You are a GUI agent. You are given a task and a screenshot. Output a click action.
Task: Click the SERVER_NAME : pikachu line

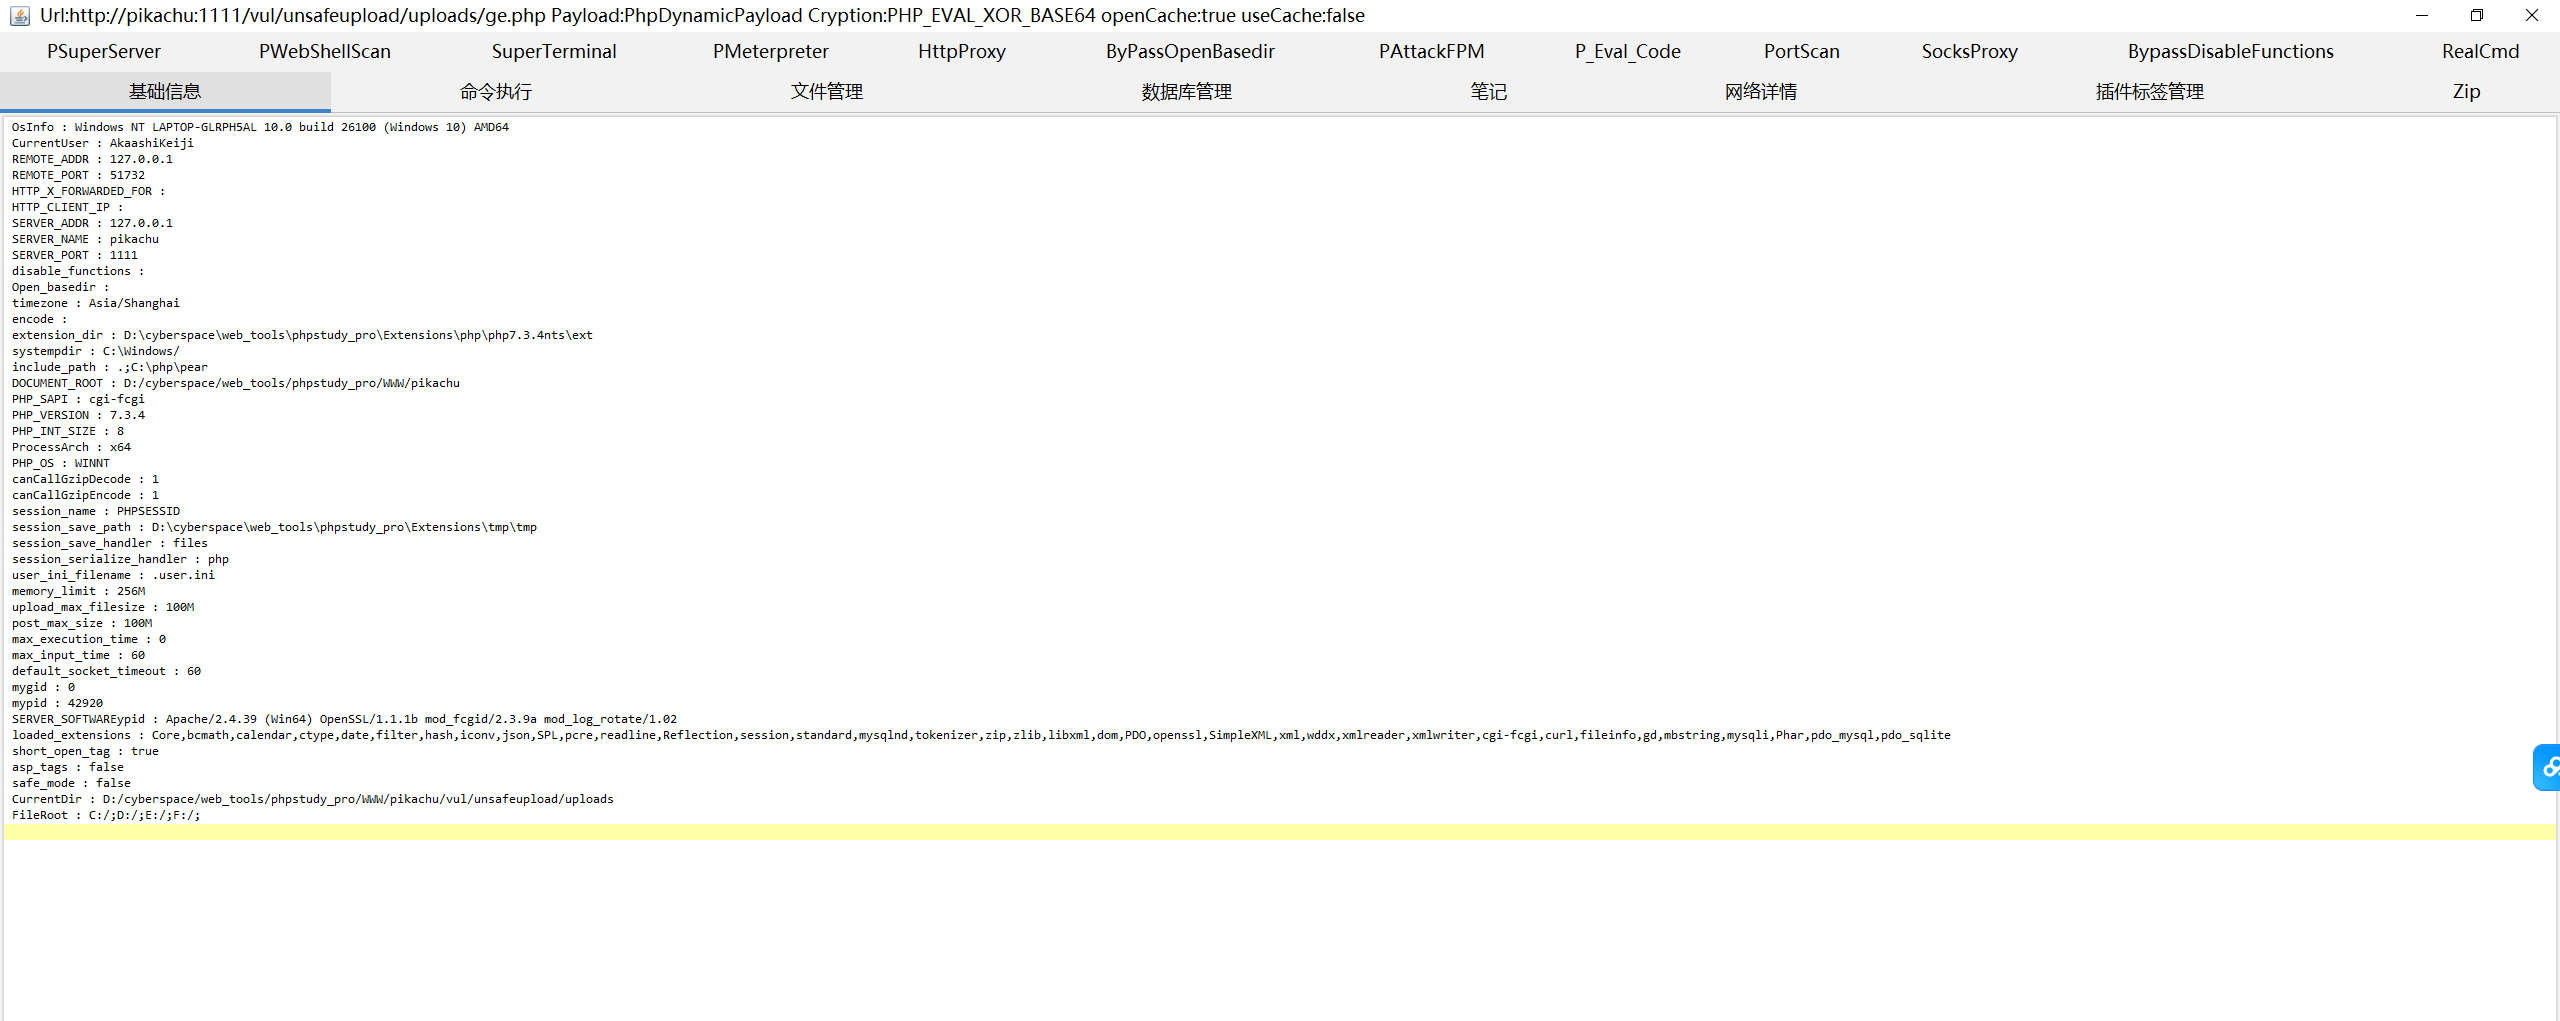point(85,239)
